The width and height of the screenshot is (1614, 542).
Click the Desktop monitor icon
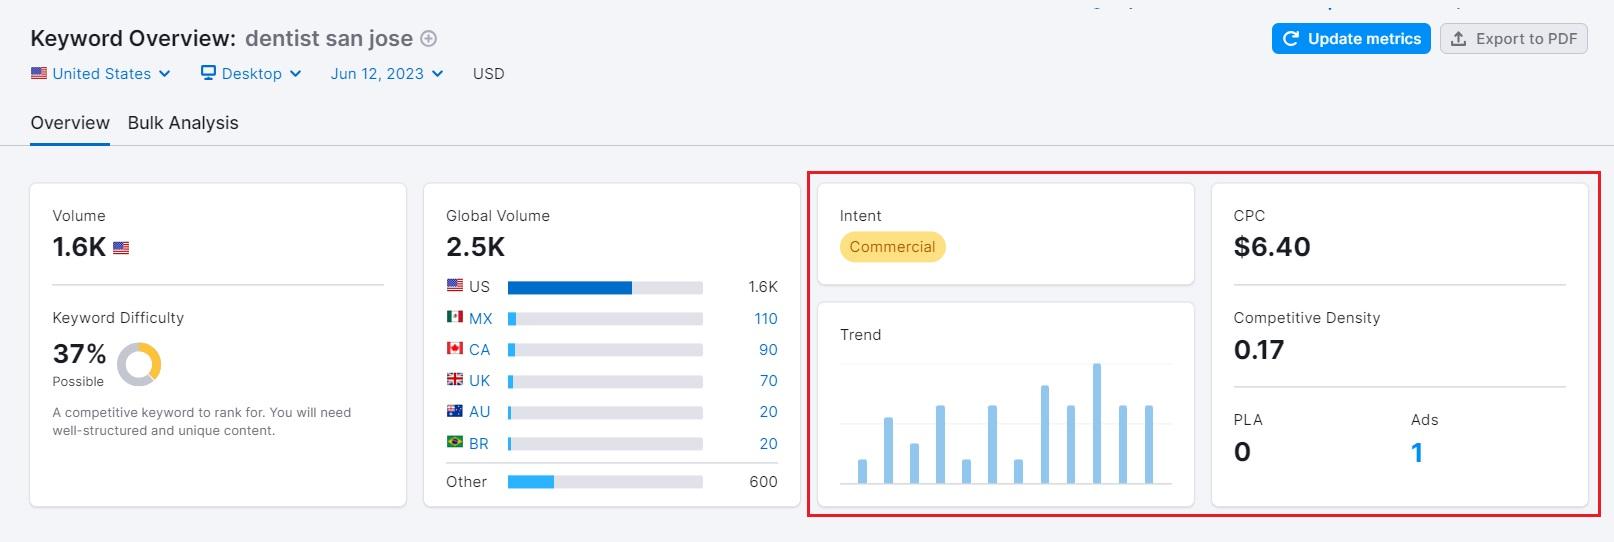[208, 73]
